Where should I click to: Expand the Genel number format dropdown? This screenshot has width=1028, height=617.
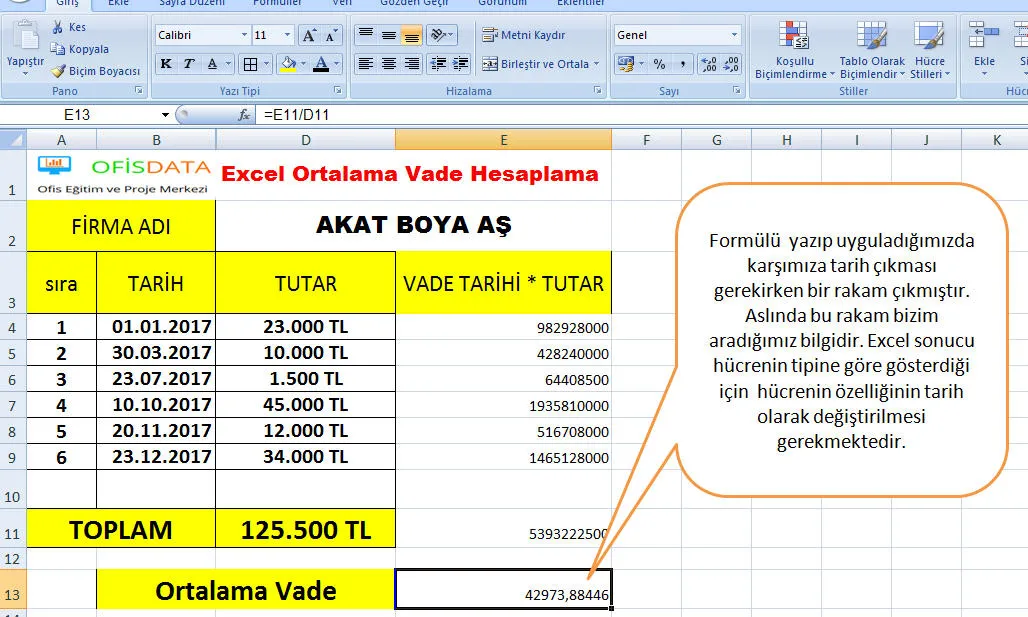(x=734, y=35)
